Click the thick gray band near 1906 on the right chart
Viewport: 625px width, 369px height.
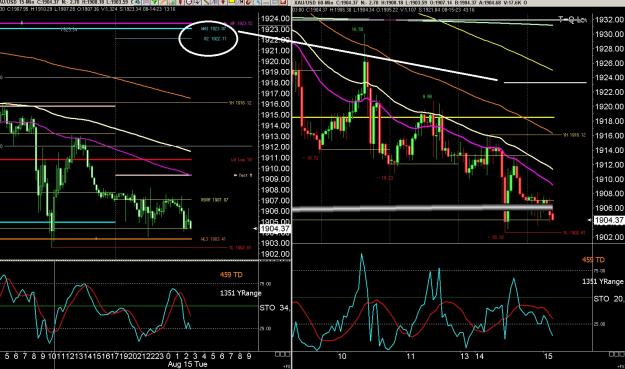423,208
